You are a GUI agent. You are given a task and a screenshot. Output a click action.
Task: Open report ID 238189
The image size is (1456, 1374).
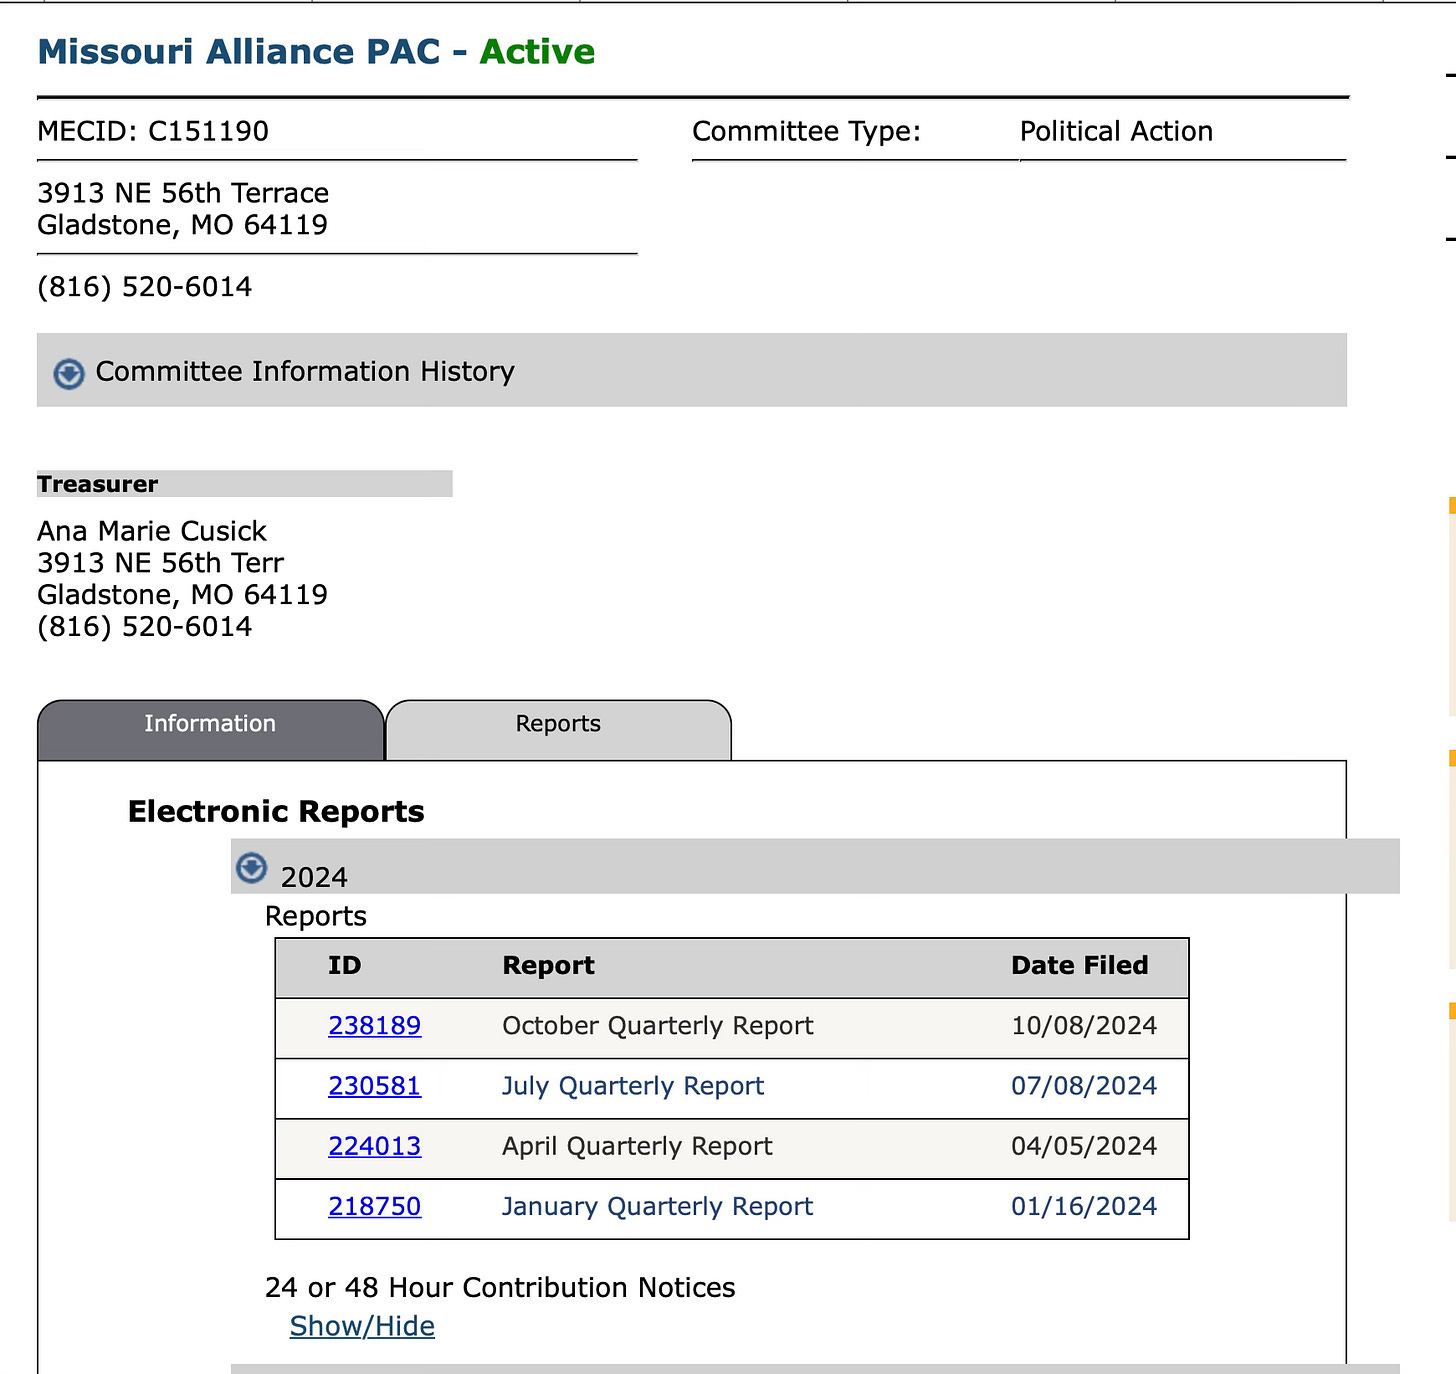375,1026
